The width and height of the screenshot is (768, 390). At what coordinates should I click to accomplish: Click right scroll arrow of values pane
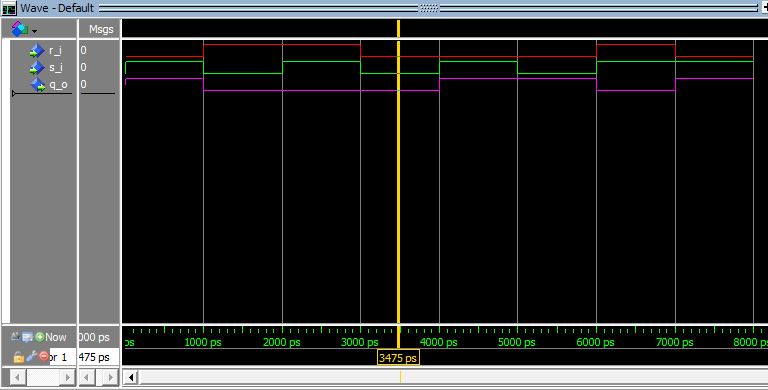click(111, 378)
